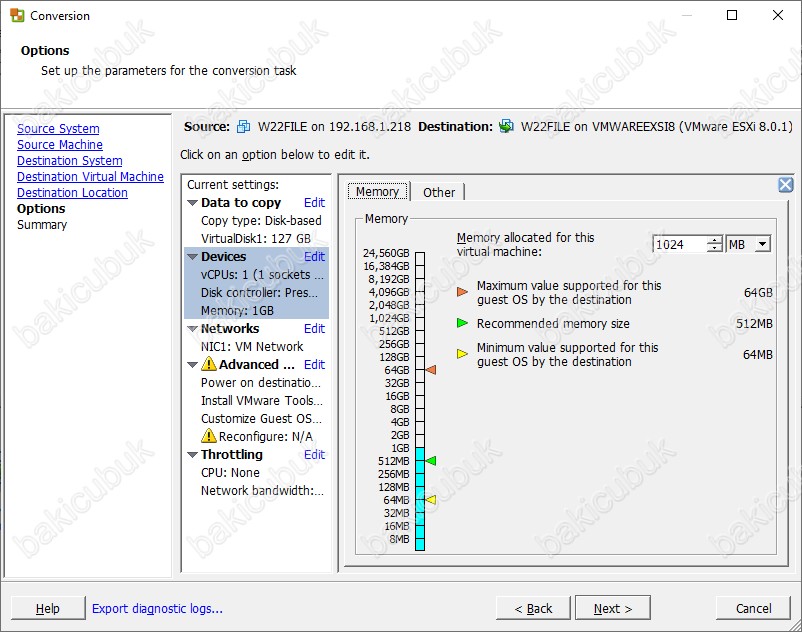The width and height of the screenshot is (802, 632).
Task: Go to Source Machine step
Action: (x=60, y=145)
